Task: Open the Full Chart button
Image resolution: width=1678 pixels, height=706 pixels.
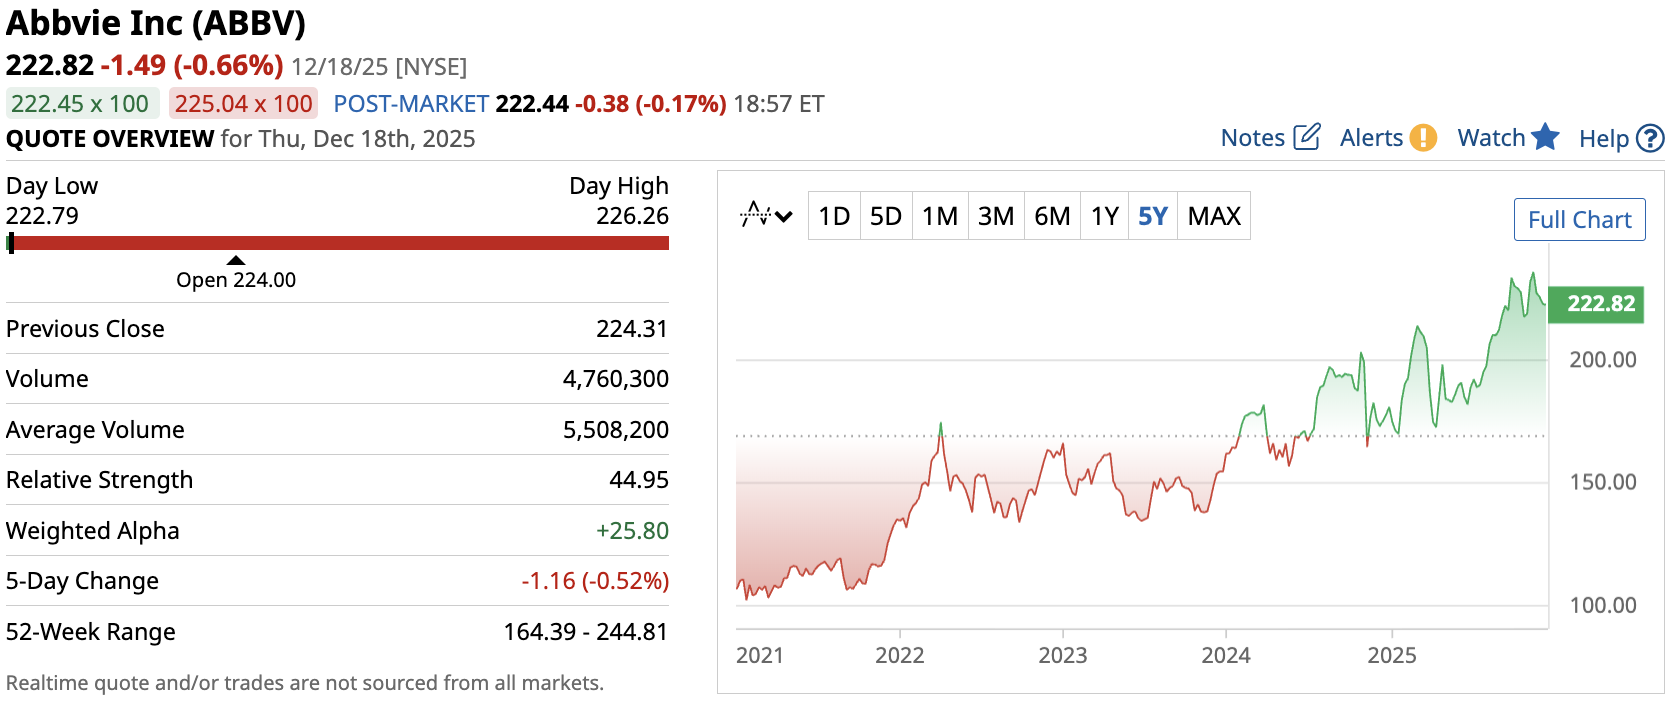Action: coord(1579,220)
